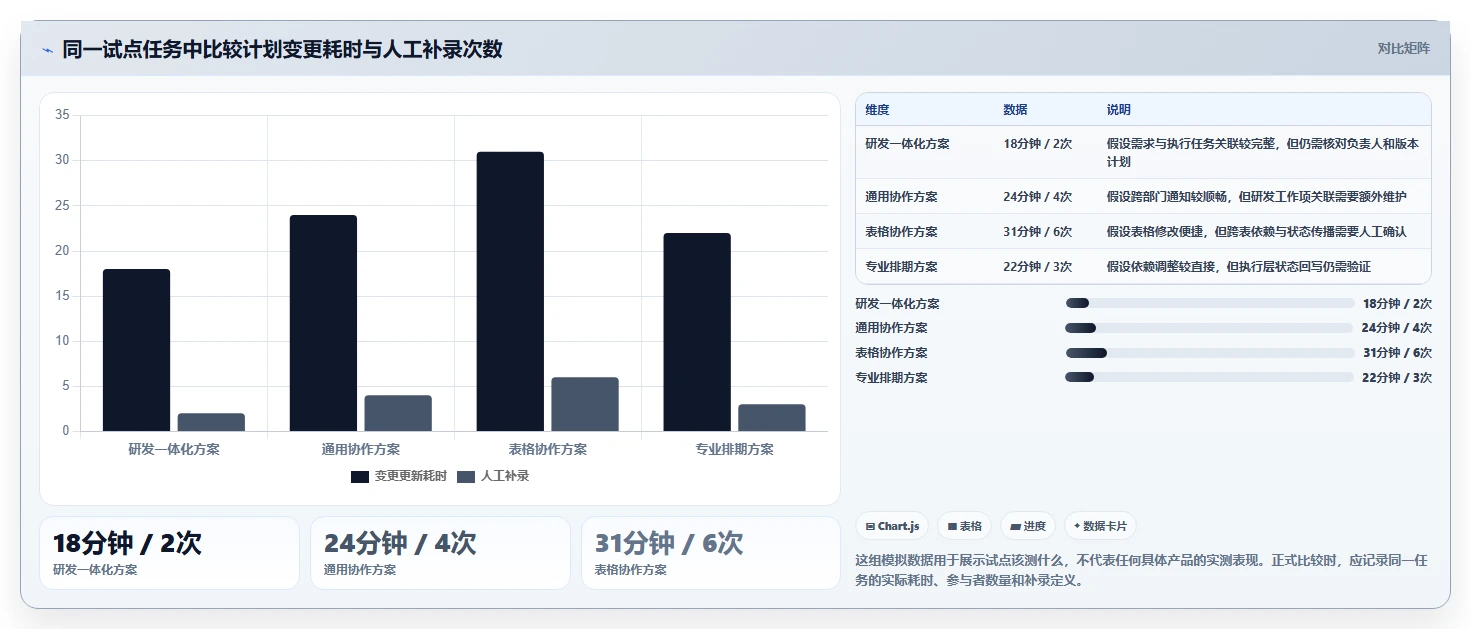Open the 18分钟 / 2次 summary card
This screenshot has height=629, width=1471.
(169, 553)
